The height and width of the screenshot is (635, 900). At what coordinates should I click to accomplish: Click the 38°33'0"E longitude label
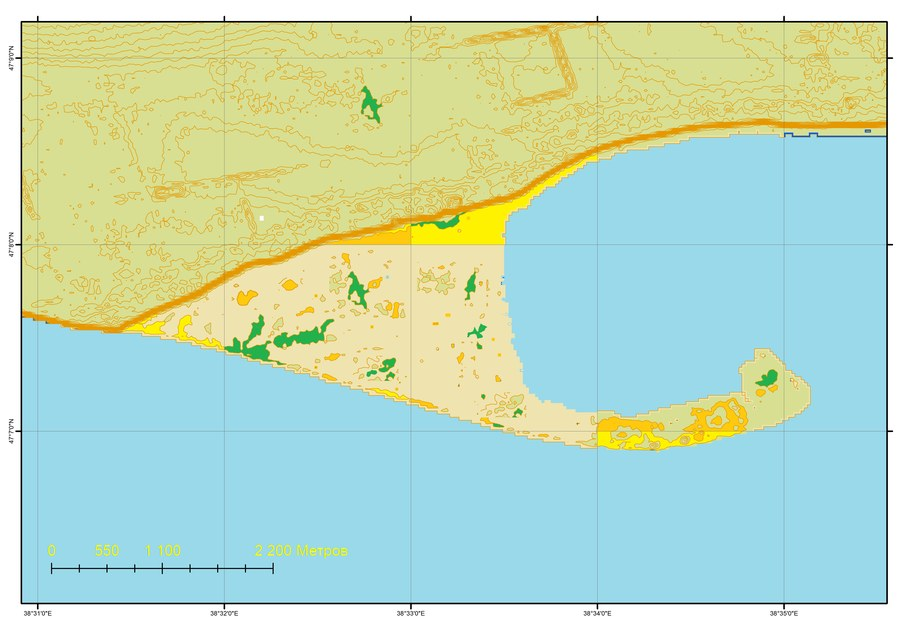click(x=411, y=614)
